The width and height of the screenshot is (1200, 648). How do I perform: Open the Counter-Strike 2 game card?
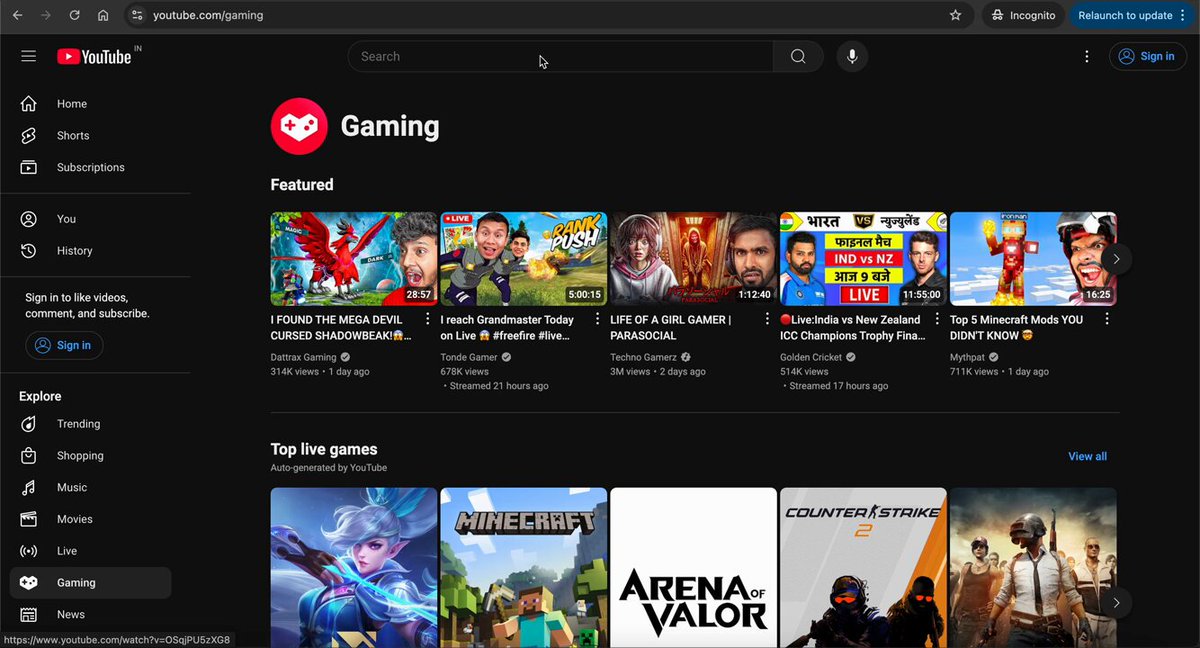pos(864,568)
